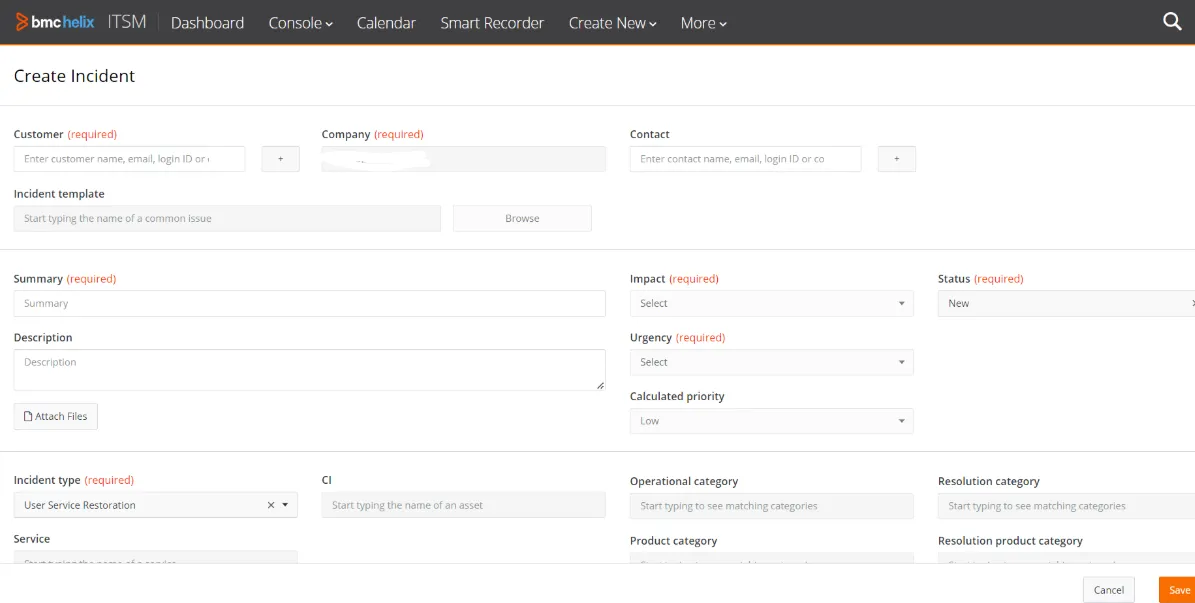Open the Console dropdown menu
Image resolution: width=1195 pixels, height=603 pixels.
point(299,22)
